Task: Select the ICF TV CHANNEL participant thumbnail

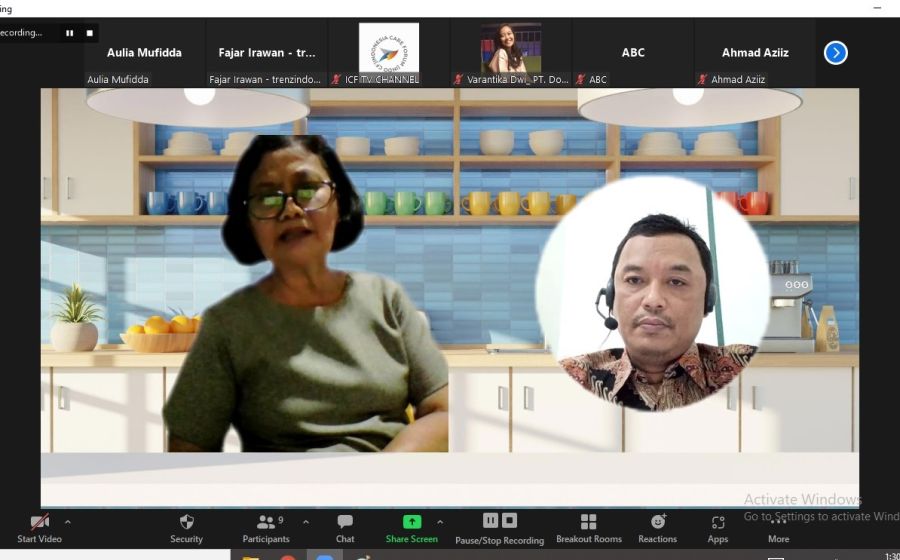Action: [389, 53]
